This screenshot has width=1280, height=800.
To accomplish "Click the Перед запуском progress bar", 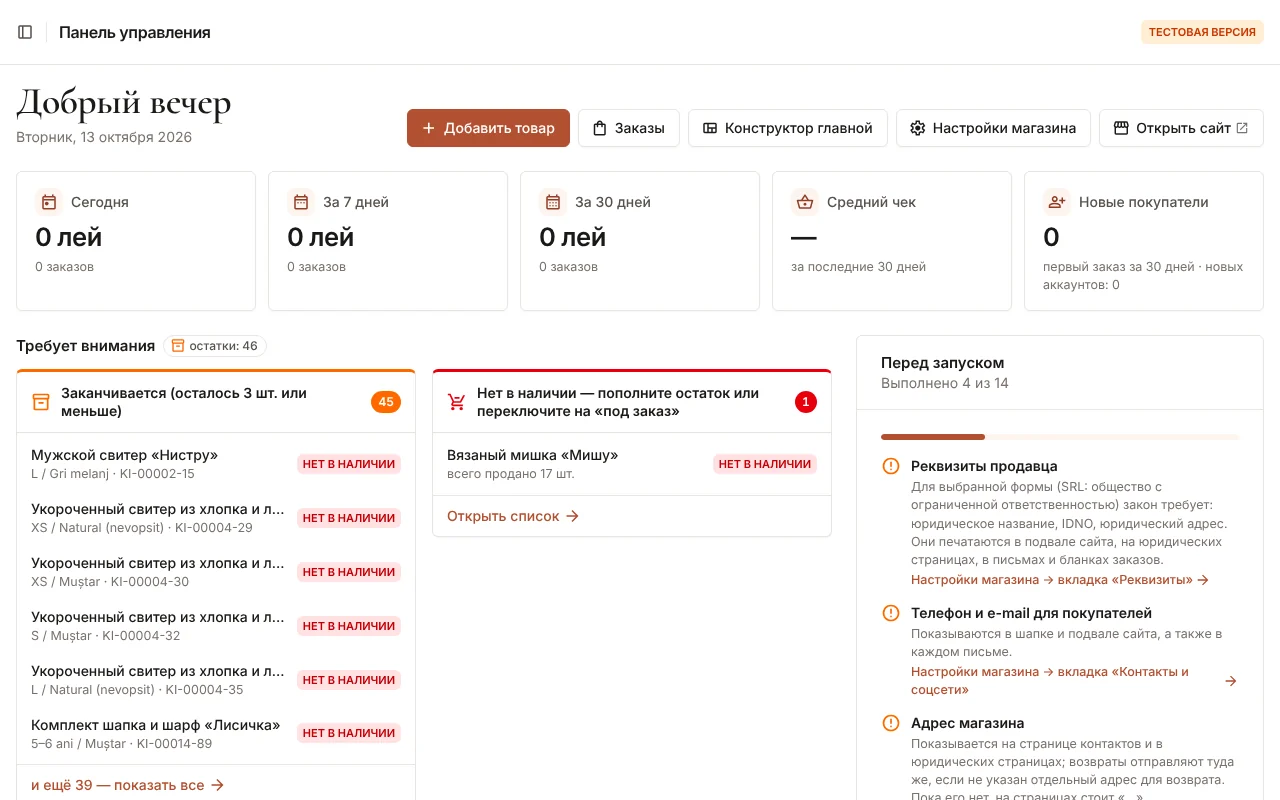I will coord(1060,437).
